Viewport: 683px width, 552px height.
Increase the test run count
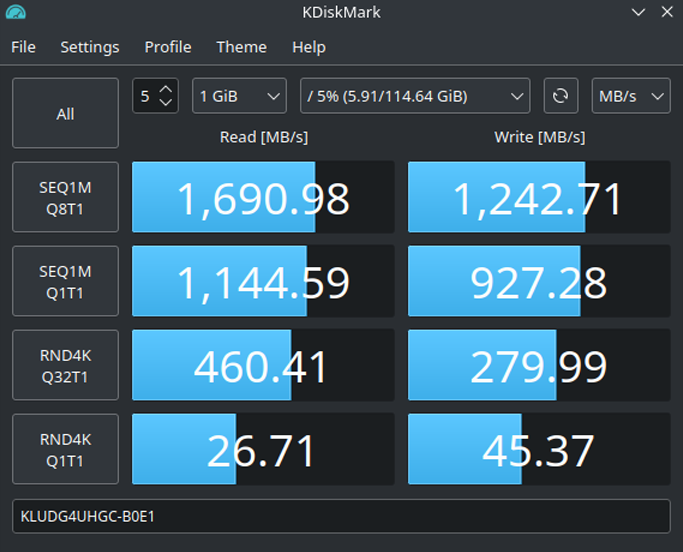point(166,89)
